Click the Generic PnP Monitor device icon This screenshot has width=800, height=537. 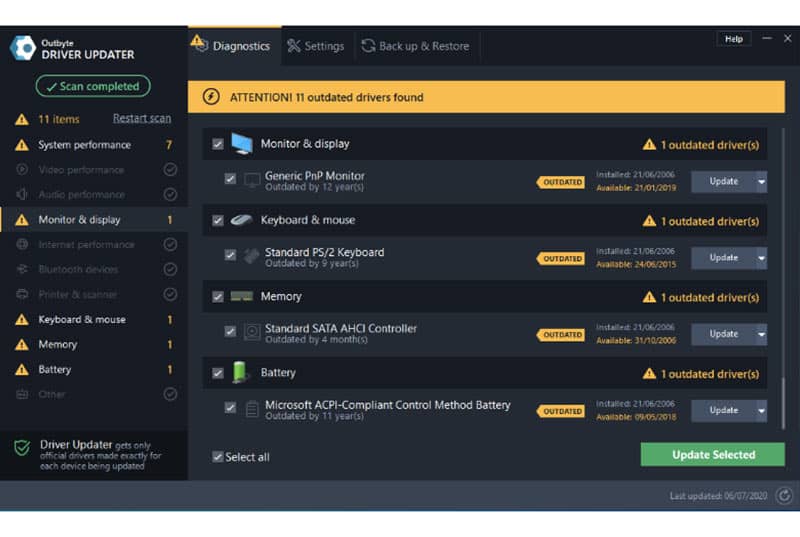coord(252,181)
